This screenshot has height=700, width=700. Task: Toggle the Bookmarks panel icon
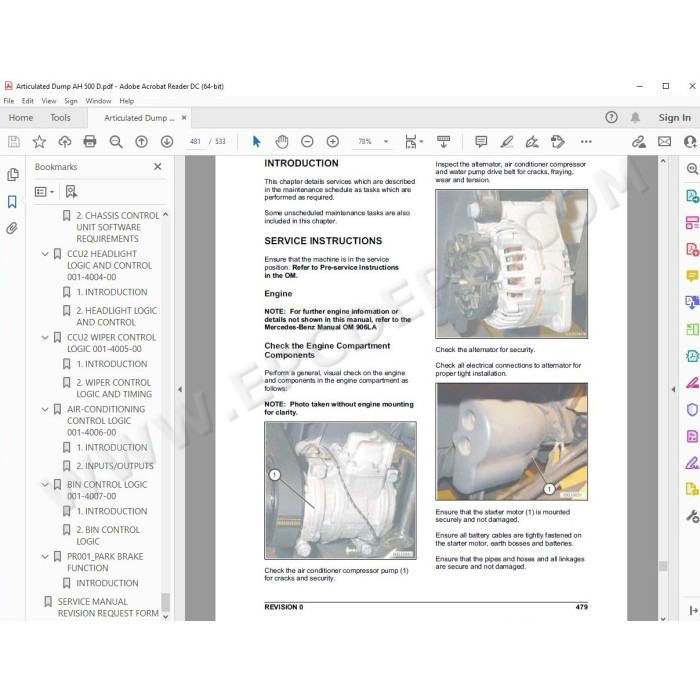point(12,202)
